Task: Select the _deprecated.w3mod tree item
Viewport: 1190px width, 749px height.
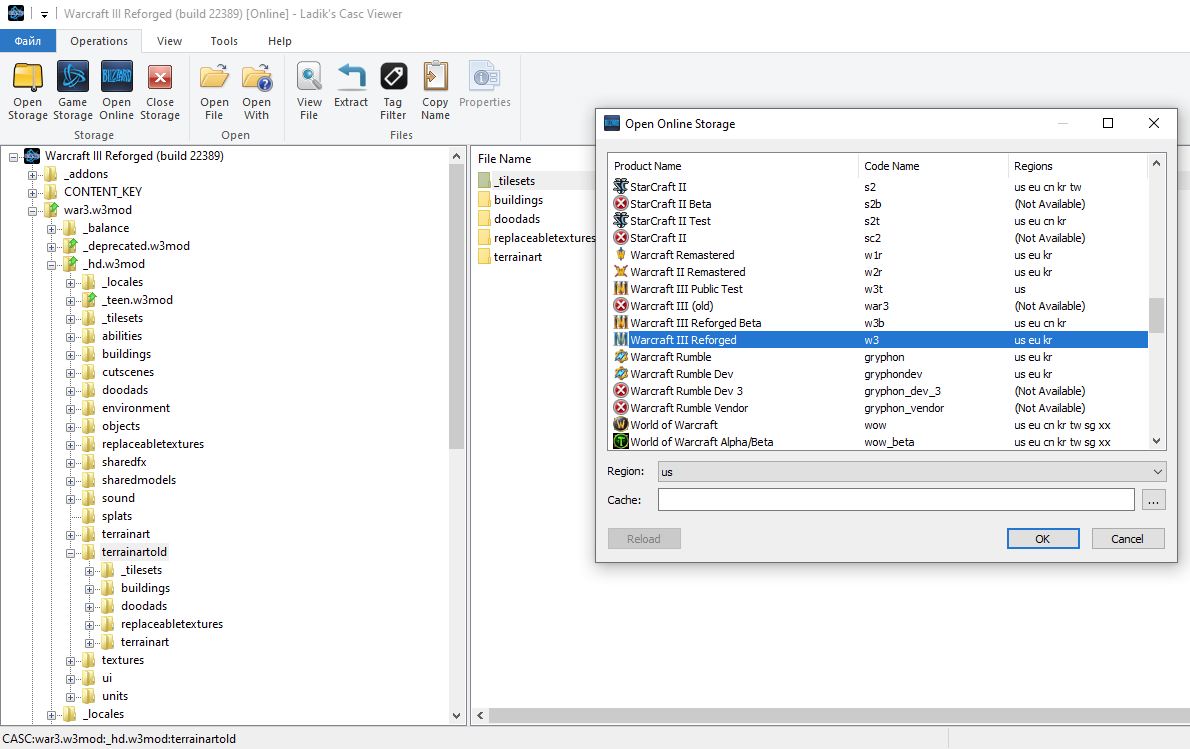Action: click(x=137, y=247)
